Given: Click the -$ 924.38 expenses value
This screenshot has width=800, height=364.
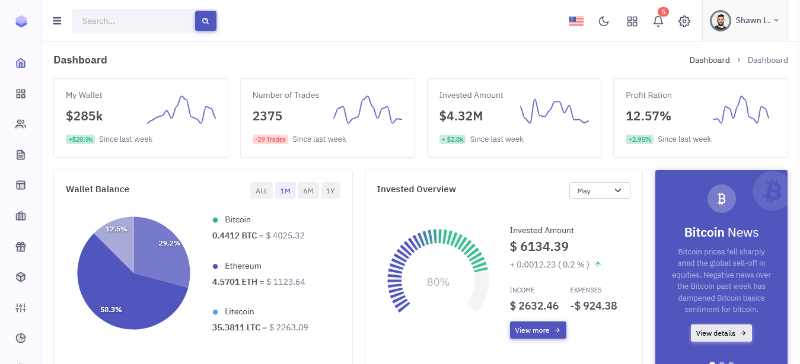Looking at the screenshot, I should point(593,306).
